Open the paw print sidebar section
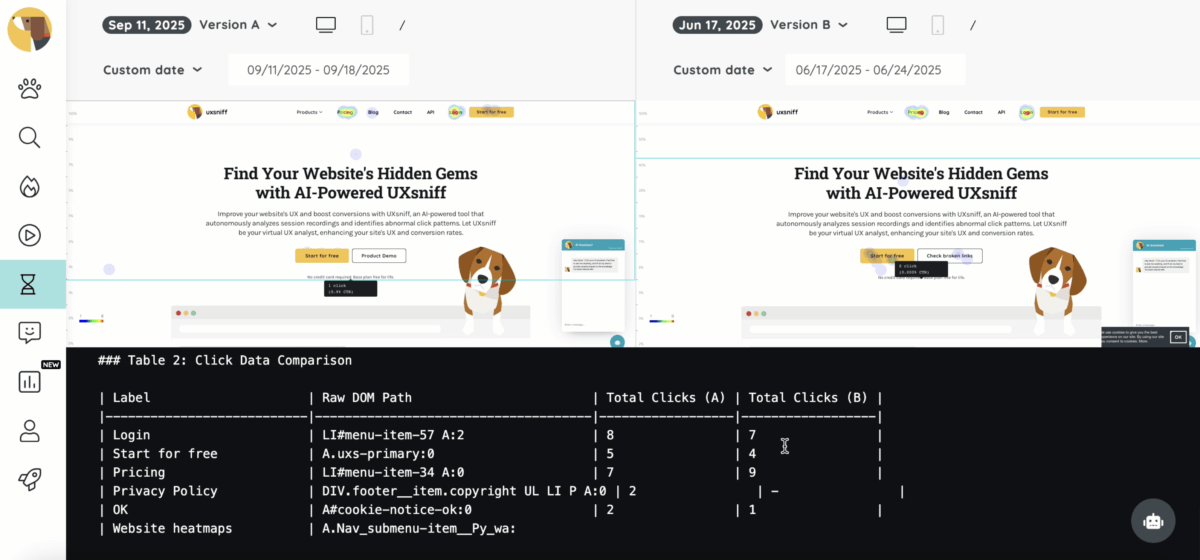Viewport: 1200px width, 560px height. 30,88
